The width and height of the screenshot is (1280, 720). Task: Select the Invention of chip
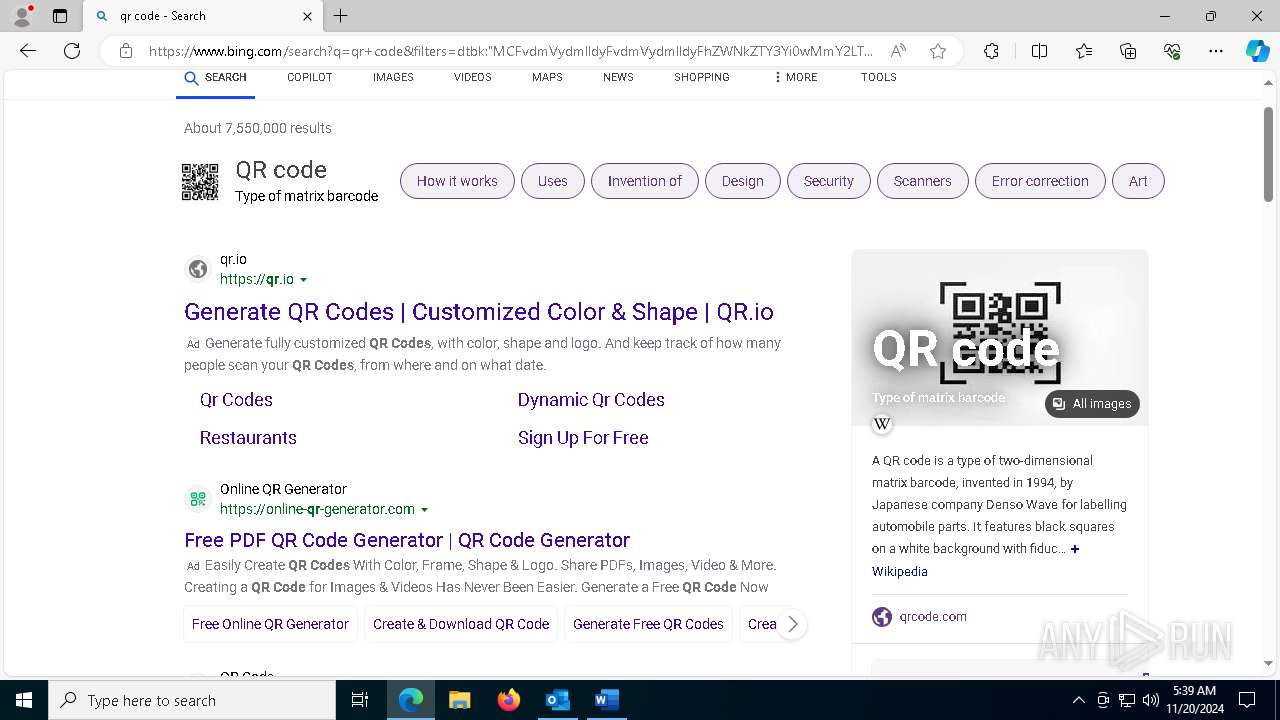645,181
